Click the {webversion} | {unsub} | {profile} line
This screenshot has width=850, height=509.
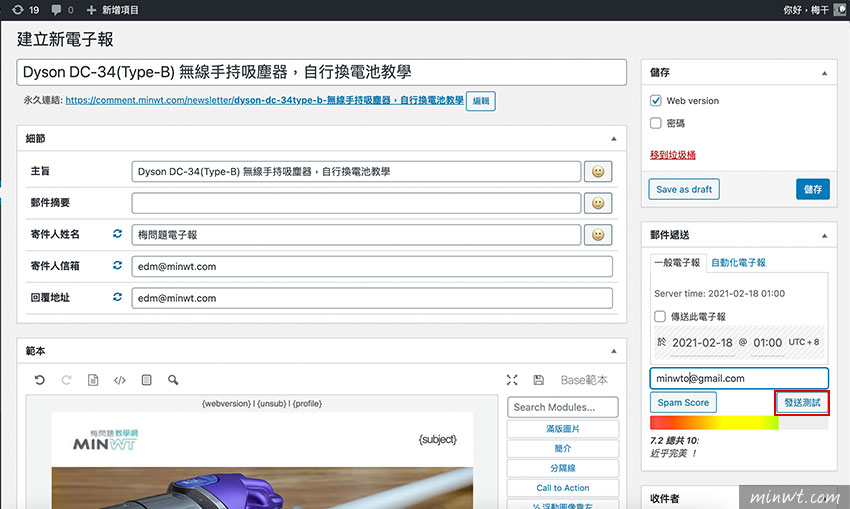pyautogui.click(x=262, y=404)
